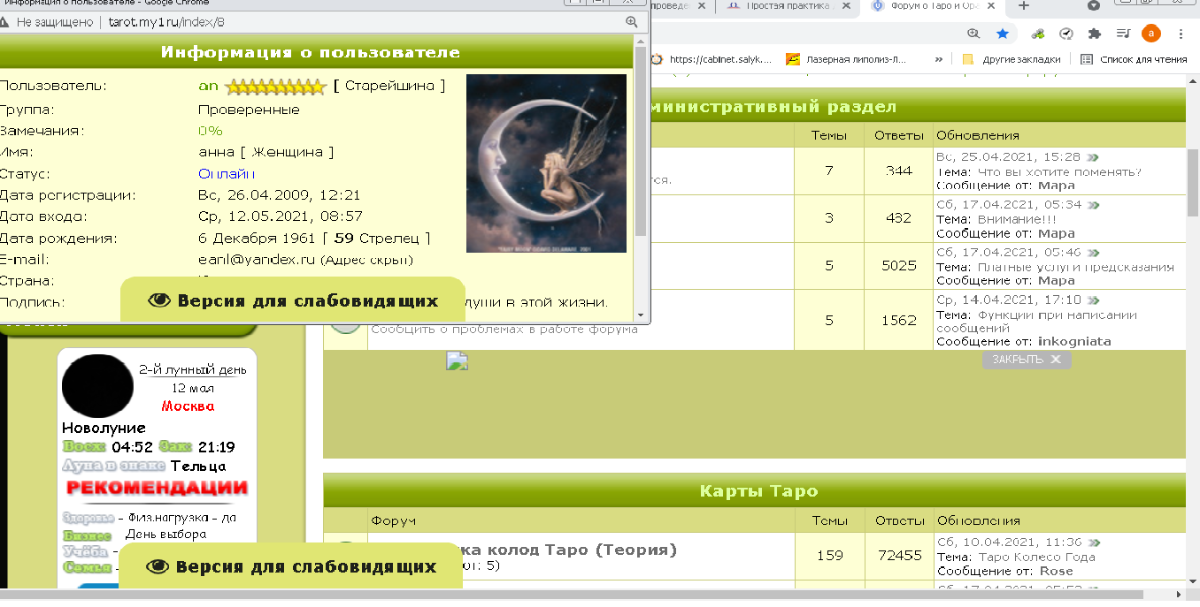Click the zoom magnifier in popup address bar
Image resolution: width=1200 pixels, height=607 pixels.
(x=631, y=21)
